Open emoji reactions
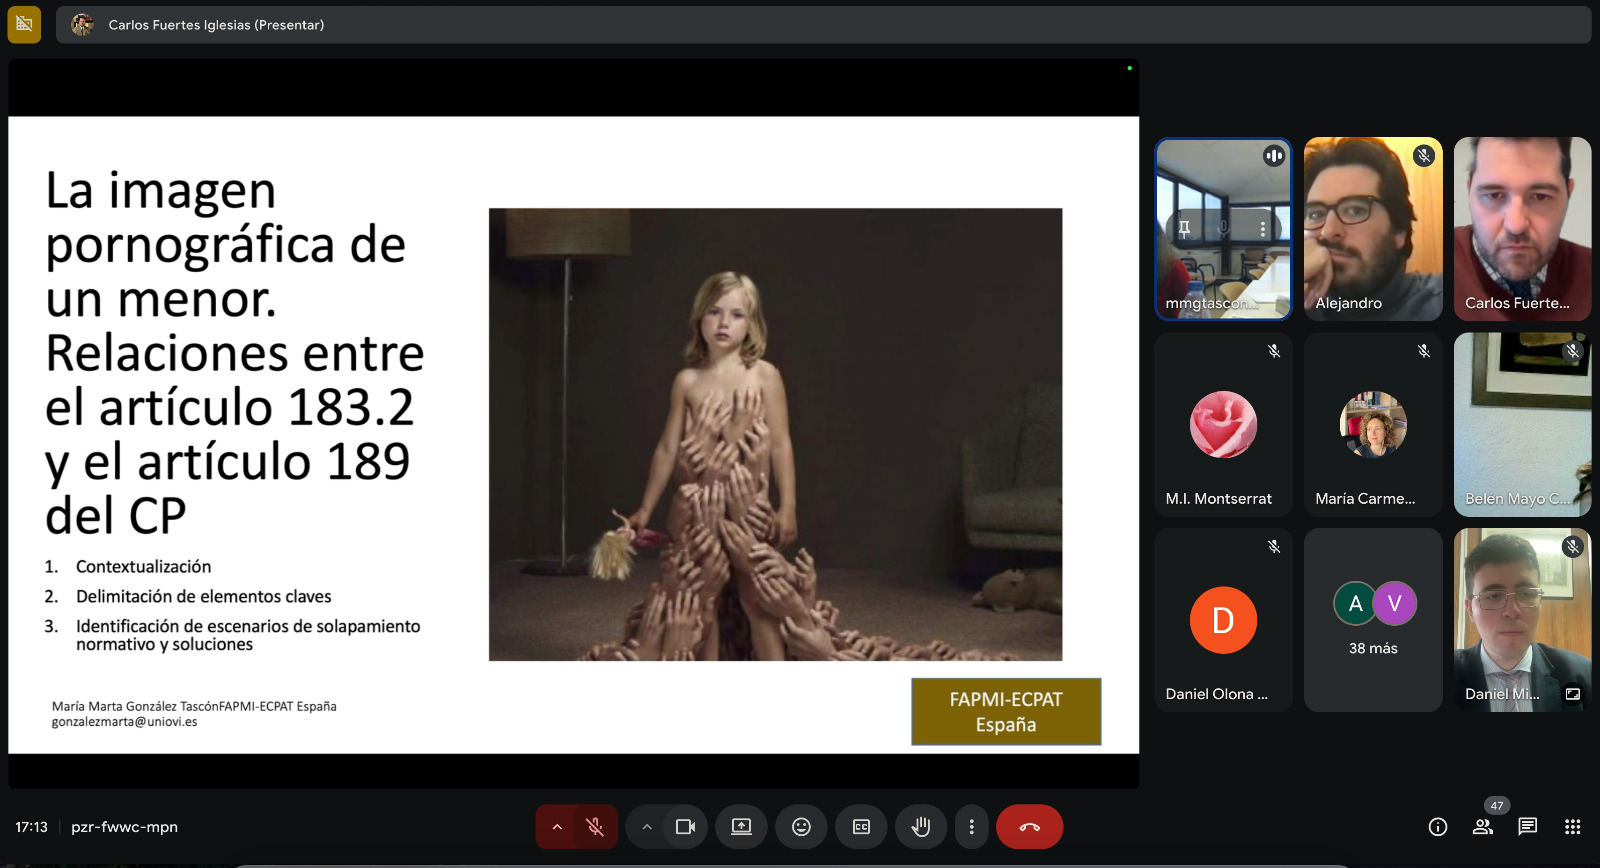The image size is (1600, 868). click(x=801, y=827)
